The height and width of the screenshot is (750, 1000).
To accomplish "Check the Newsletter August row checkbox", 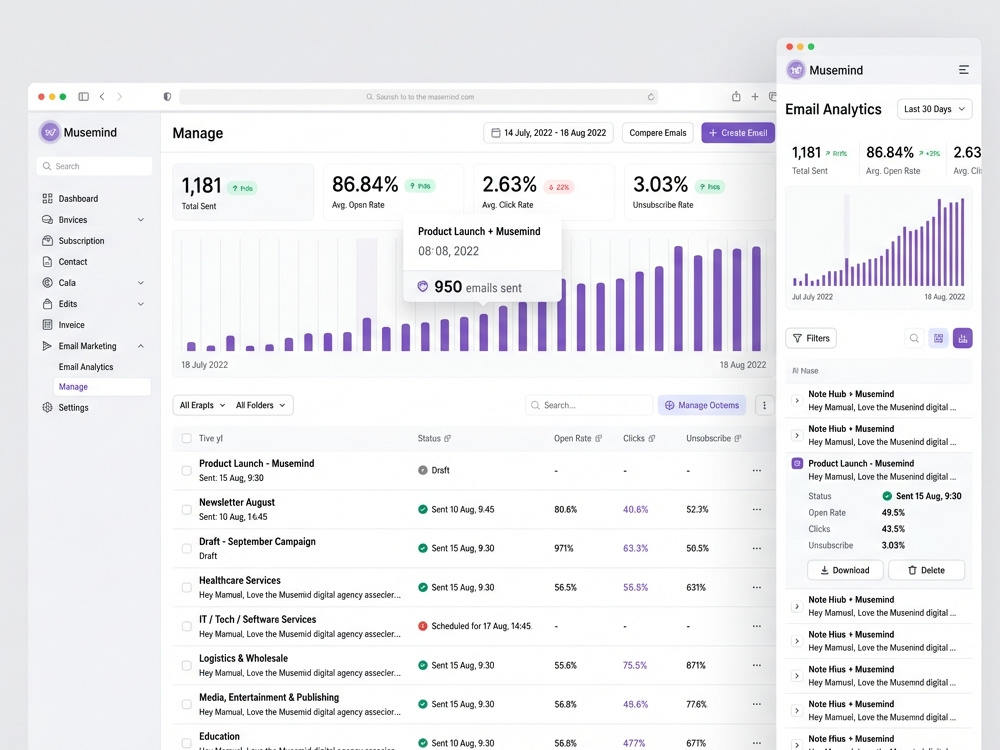I will [186, 509].
